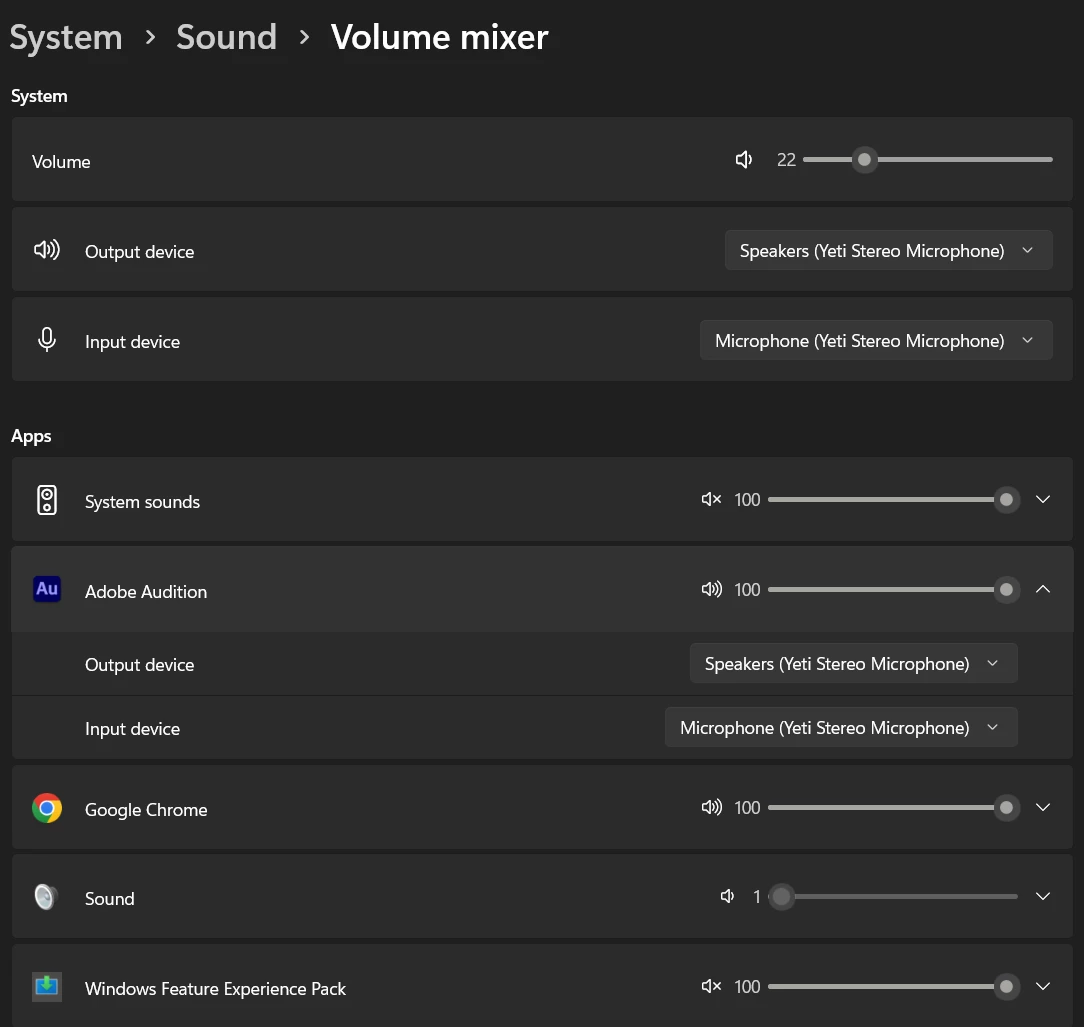Open Adobe Audition Output device dropdown
Screen dimensions: 1084x1027
tap(853, 664)
